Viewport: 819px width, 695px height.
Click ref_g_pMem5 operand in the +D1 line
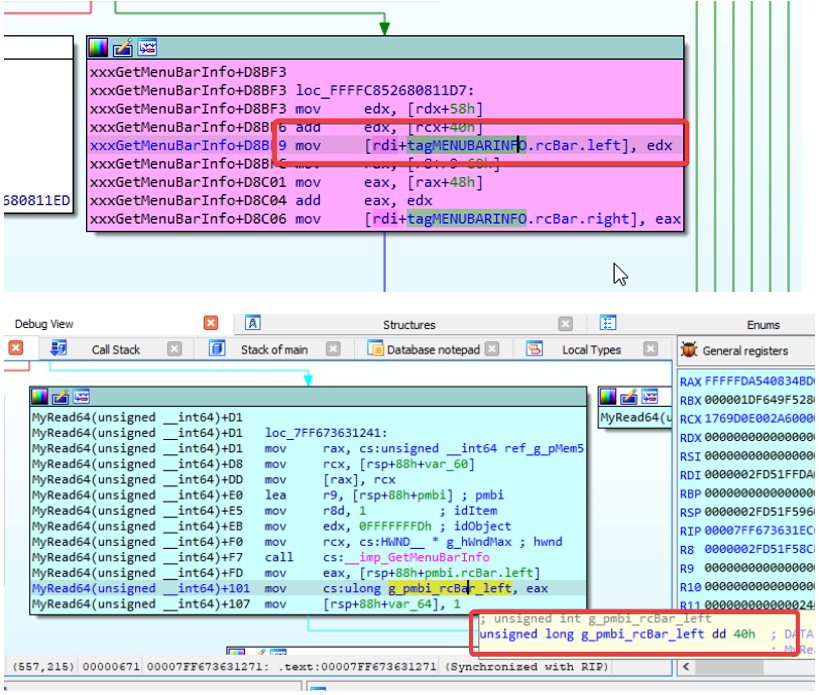point(544,449)
